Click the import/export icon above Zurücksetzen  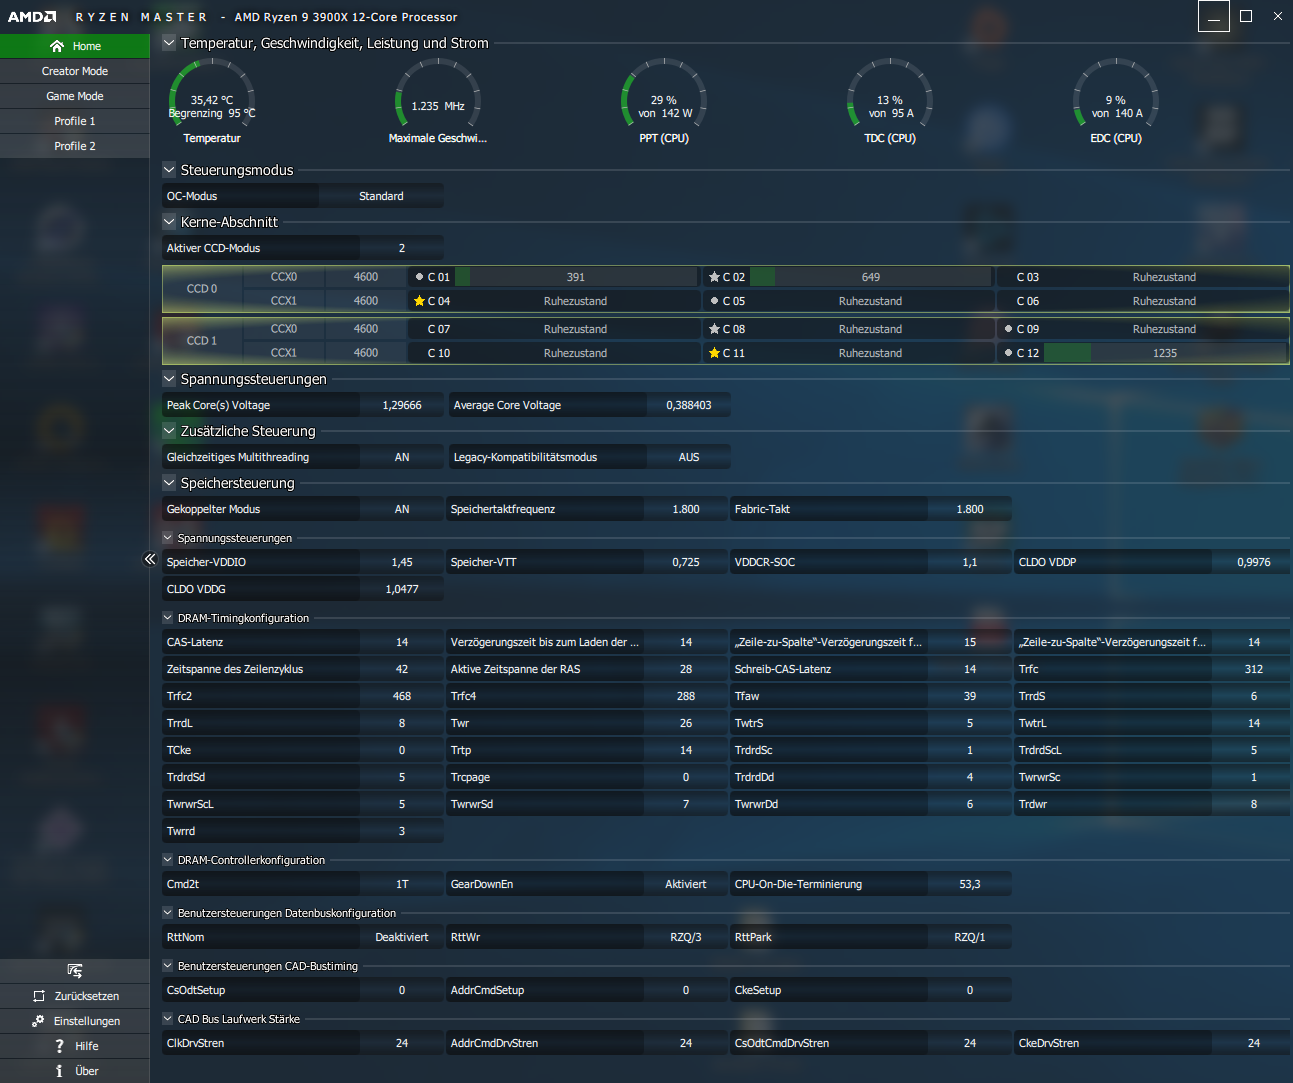click(75, 971)
